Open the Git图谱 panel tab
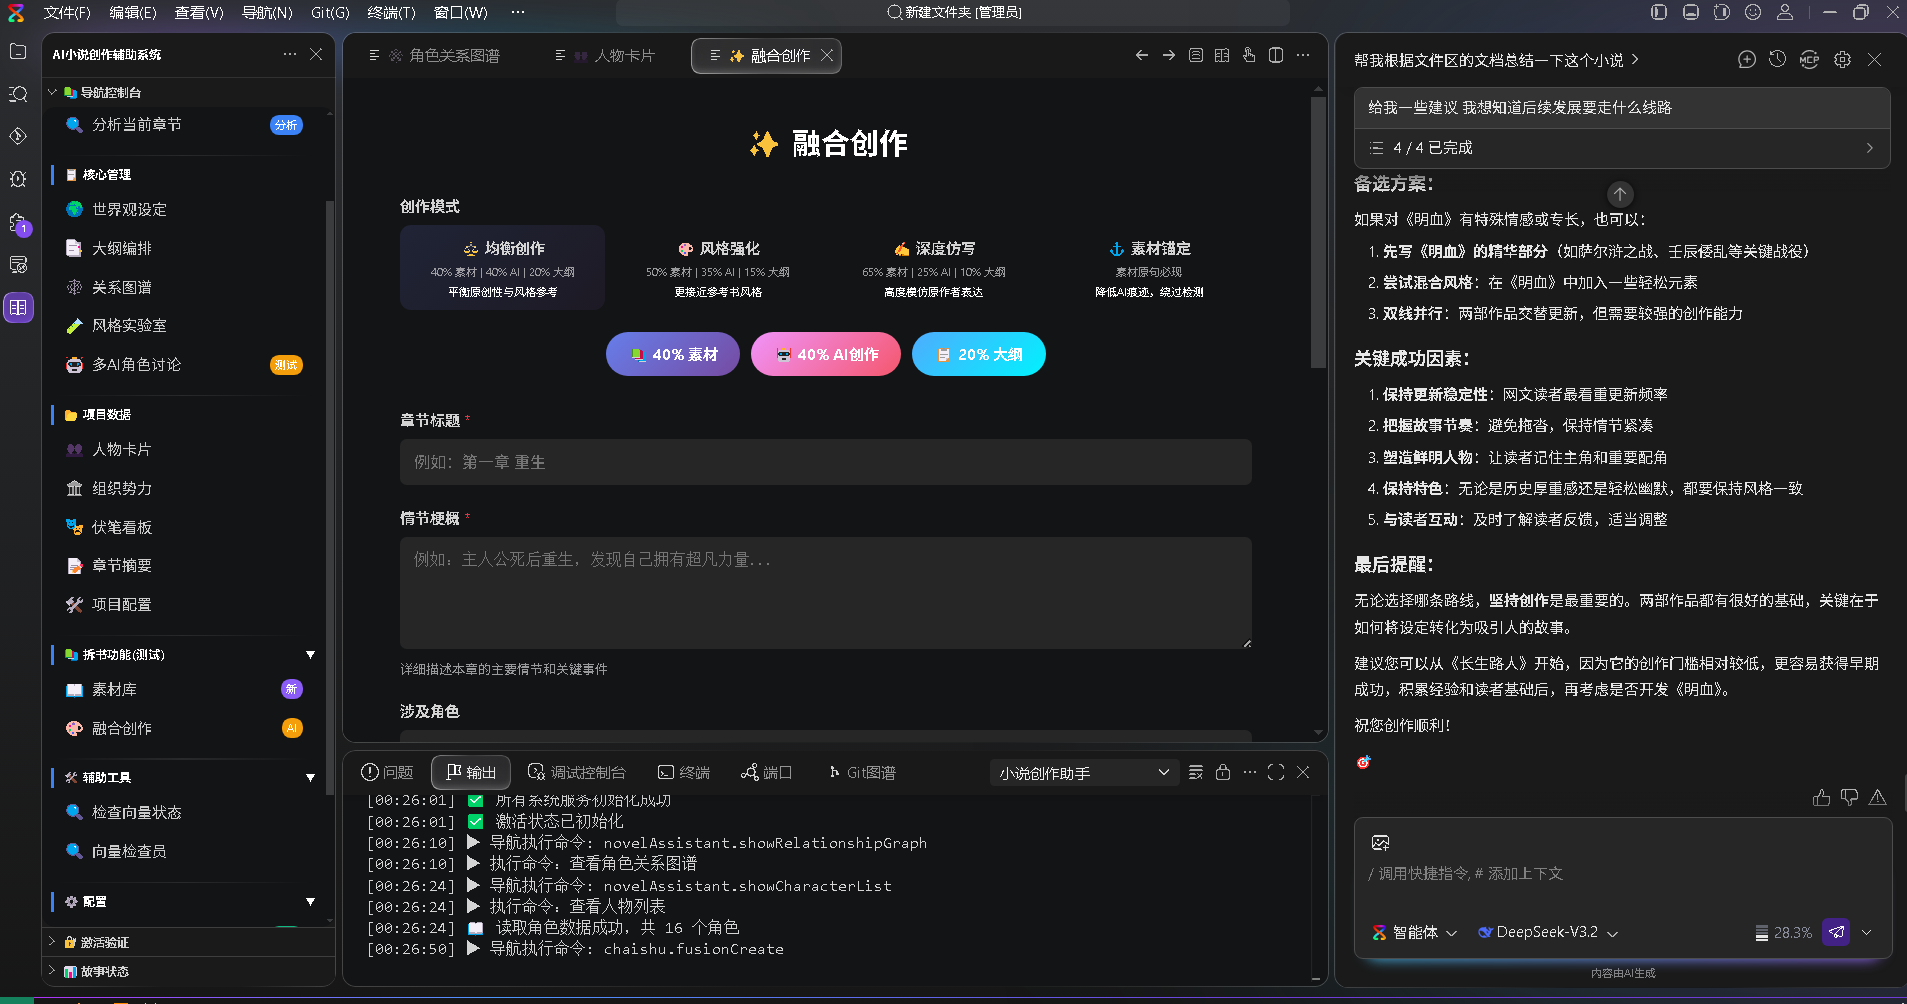 (861, 772)
